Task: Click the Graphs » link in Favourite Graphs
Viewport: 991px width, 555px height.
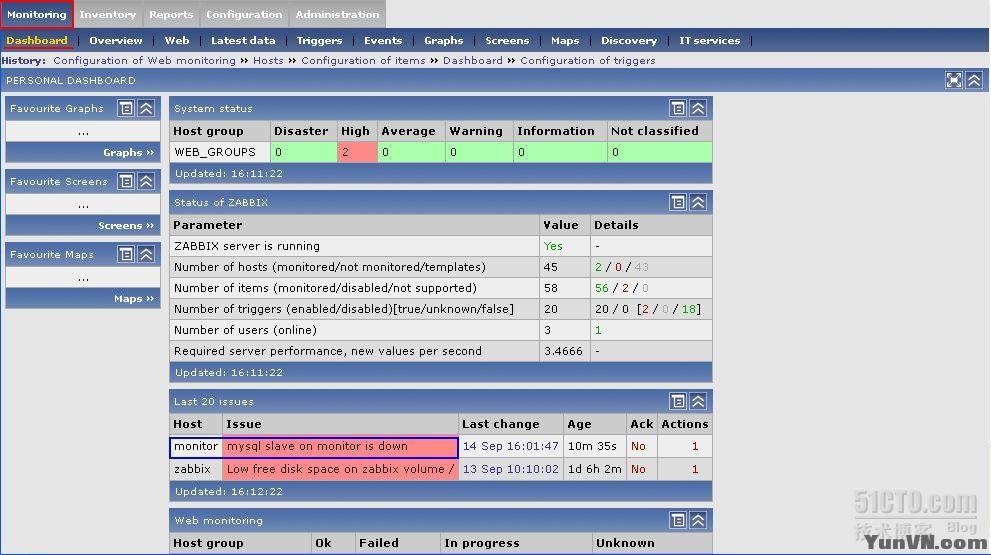Action: pos(128,152)
